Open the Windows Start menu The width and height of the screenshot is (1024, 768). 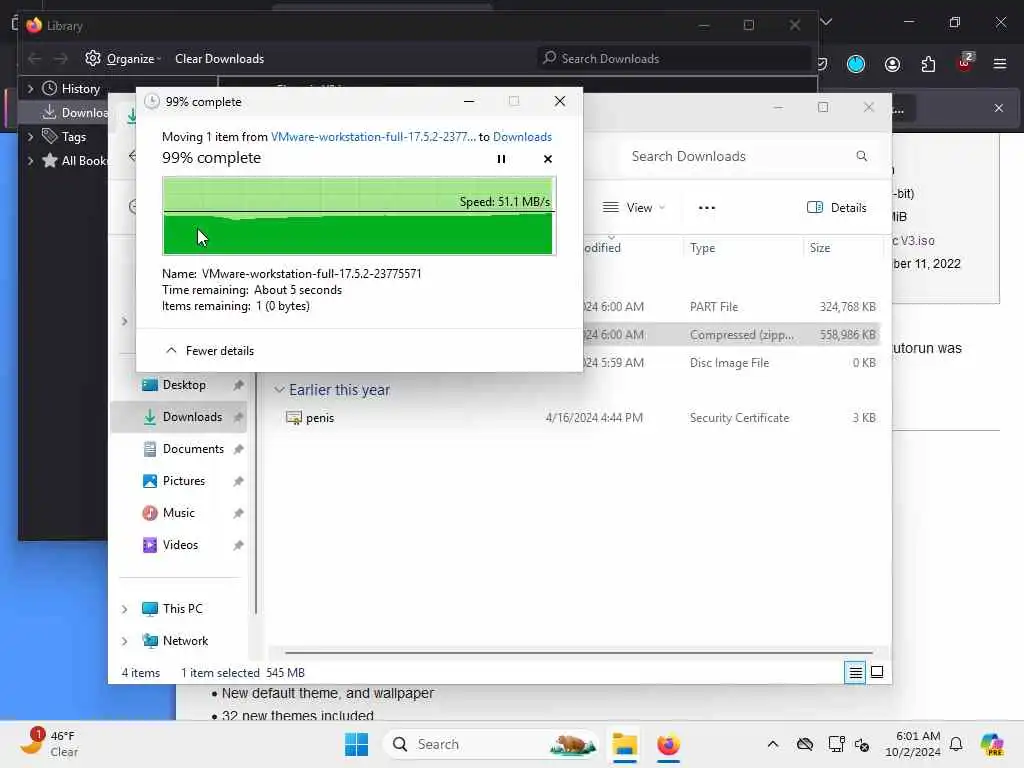coord(357,744)
